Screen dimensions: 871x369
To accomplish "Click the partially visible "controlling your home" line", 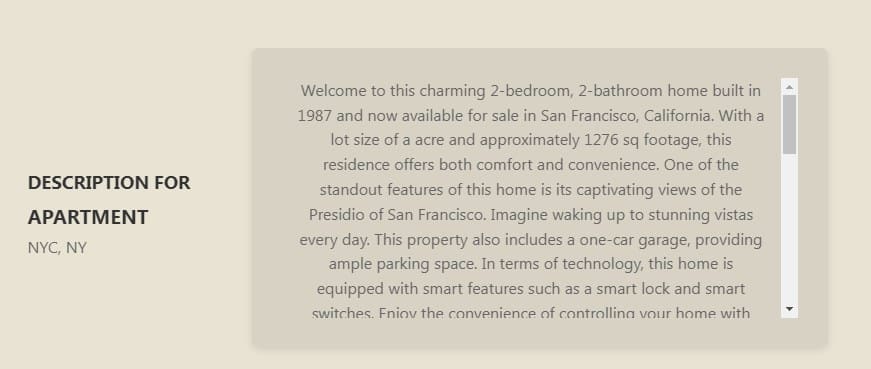I will [530, 313].
